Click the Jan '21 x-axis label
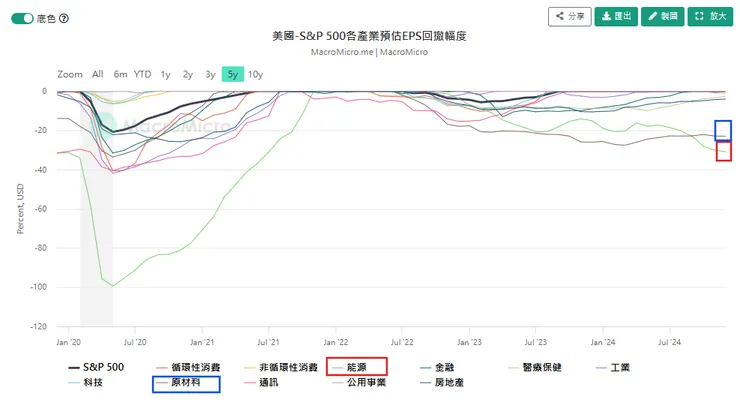The height and width of the screenshot is (406, 740). click(202, 342)
